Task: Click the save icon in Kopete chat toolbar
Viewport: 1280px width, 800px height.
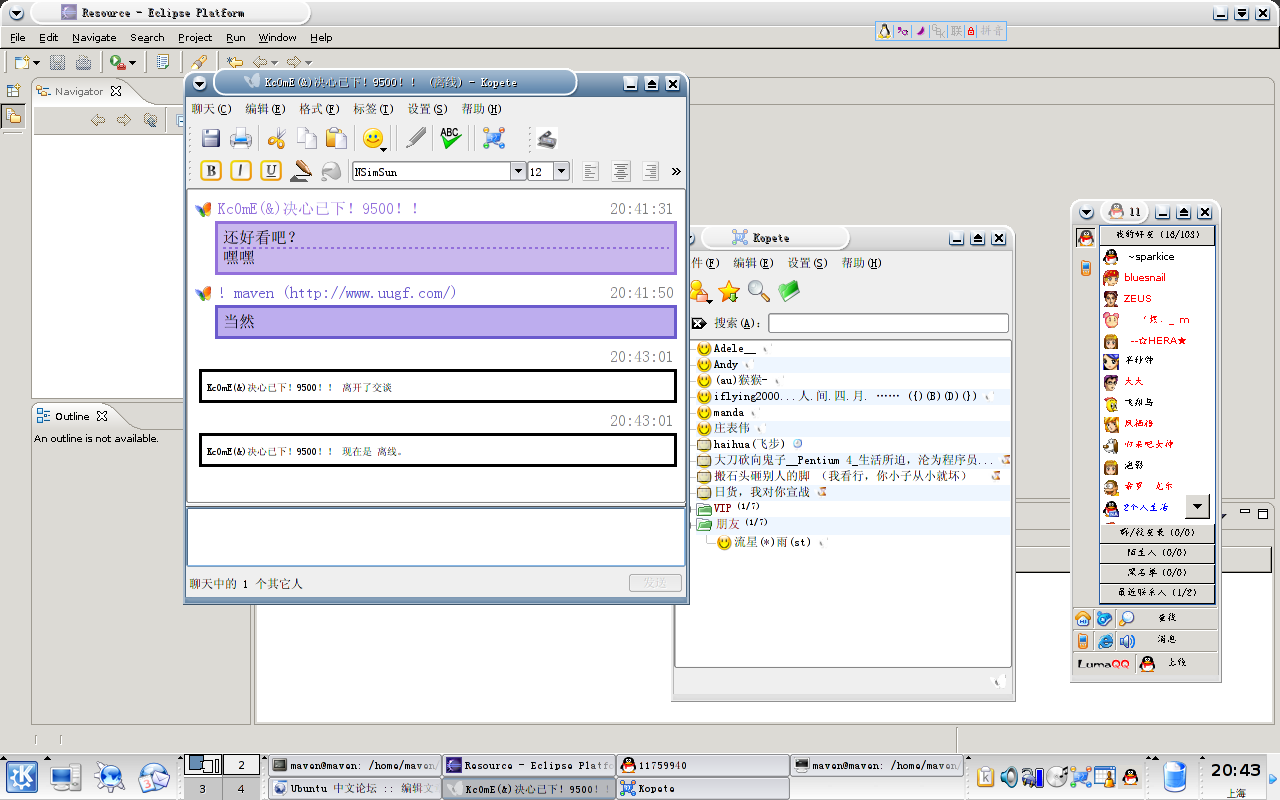Action: coord(211,139)
